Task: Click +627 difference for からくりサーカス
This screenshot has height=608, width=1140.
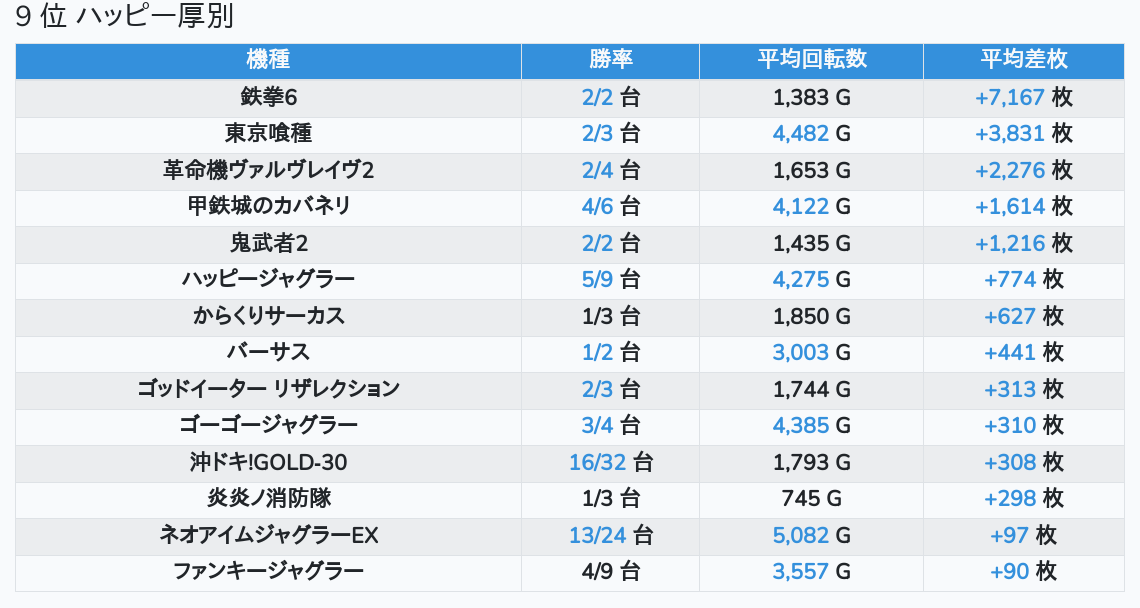Action: click(x=1010, y=316)
